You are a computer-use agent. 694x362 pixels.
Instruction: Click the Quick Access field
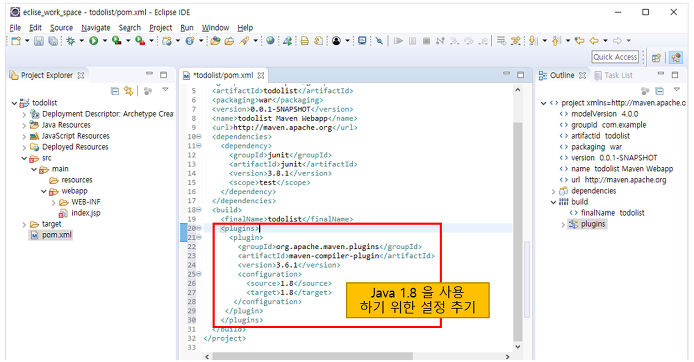pos(615,57)
